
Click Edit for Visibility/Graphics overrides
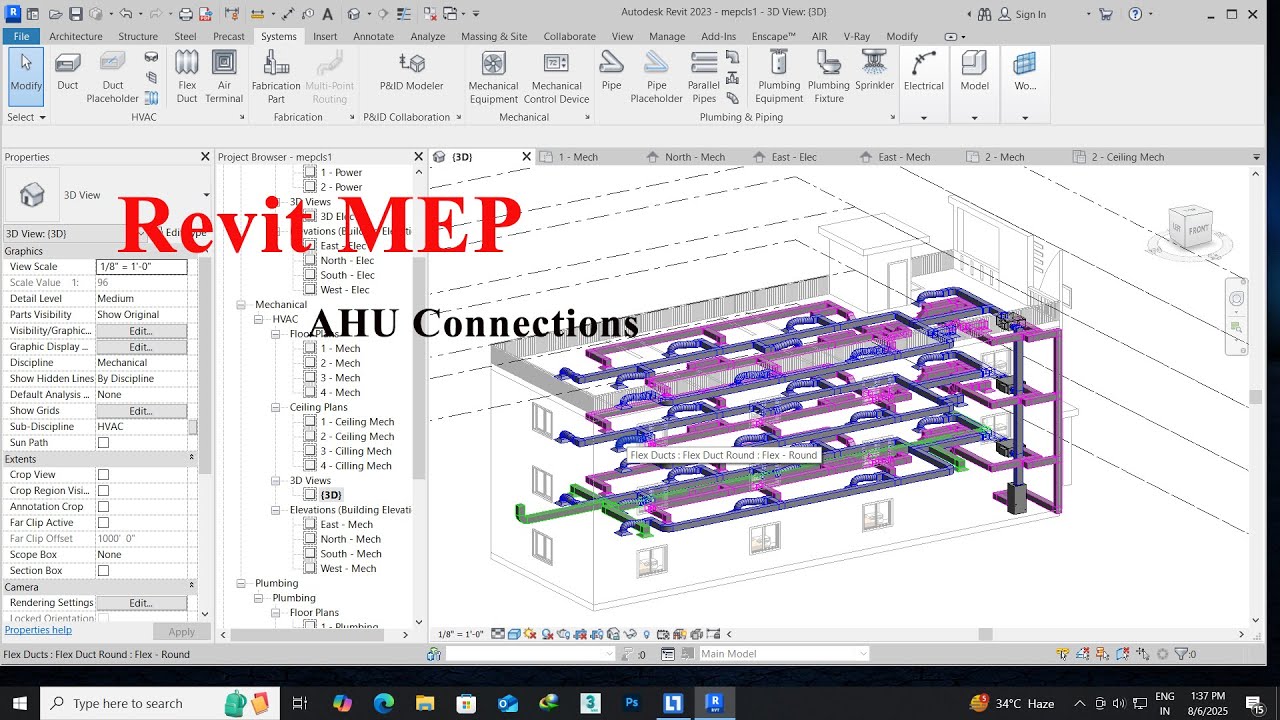[141, 331]
